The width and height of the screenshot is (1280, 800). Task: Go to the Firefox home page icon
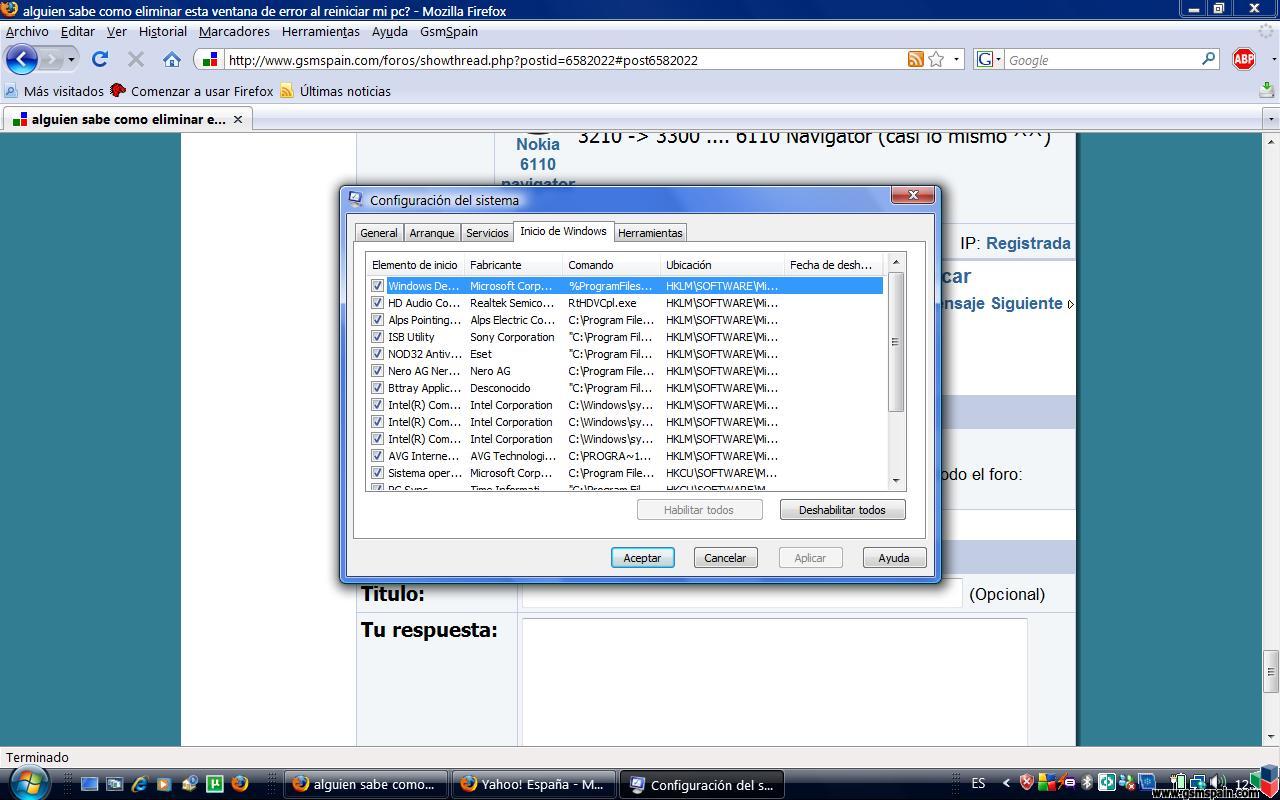172,60
